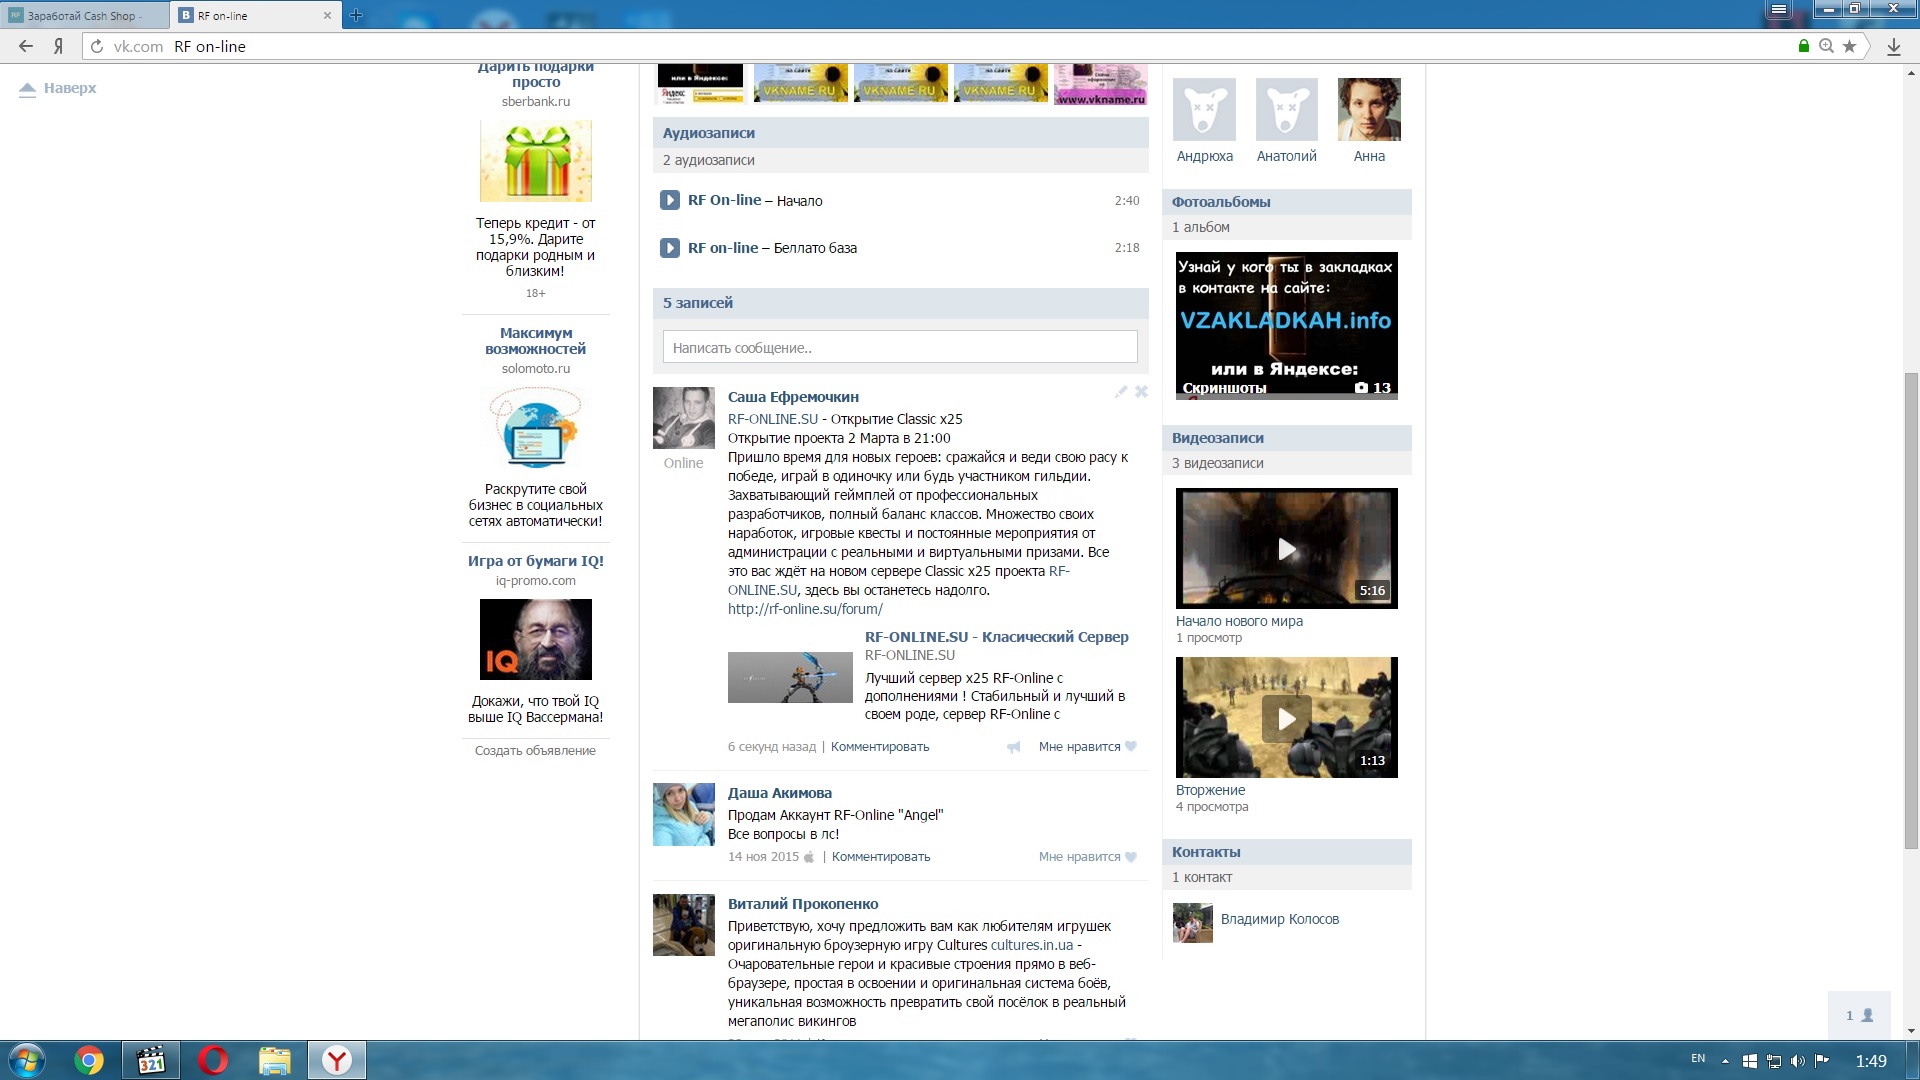
Task: Go back with the browser back arrow
Action: (x=26, y=46)
